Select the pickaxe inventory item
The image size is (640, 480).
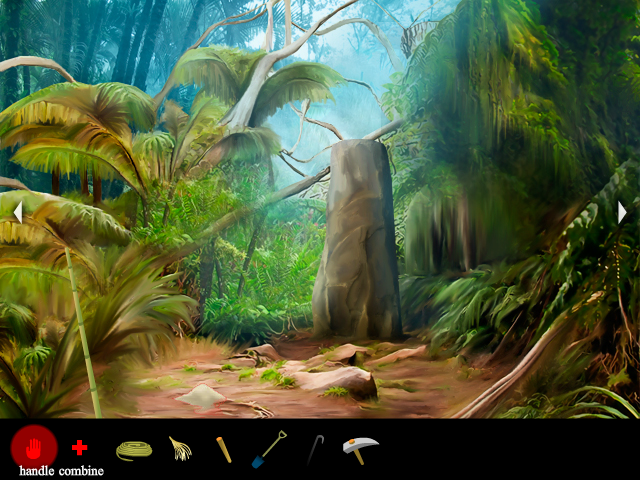pos(360,450)
